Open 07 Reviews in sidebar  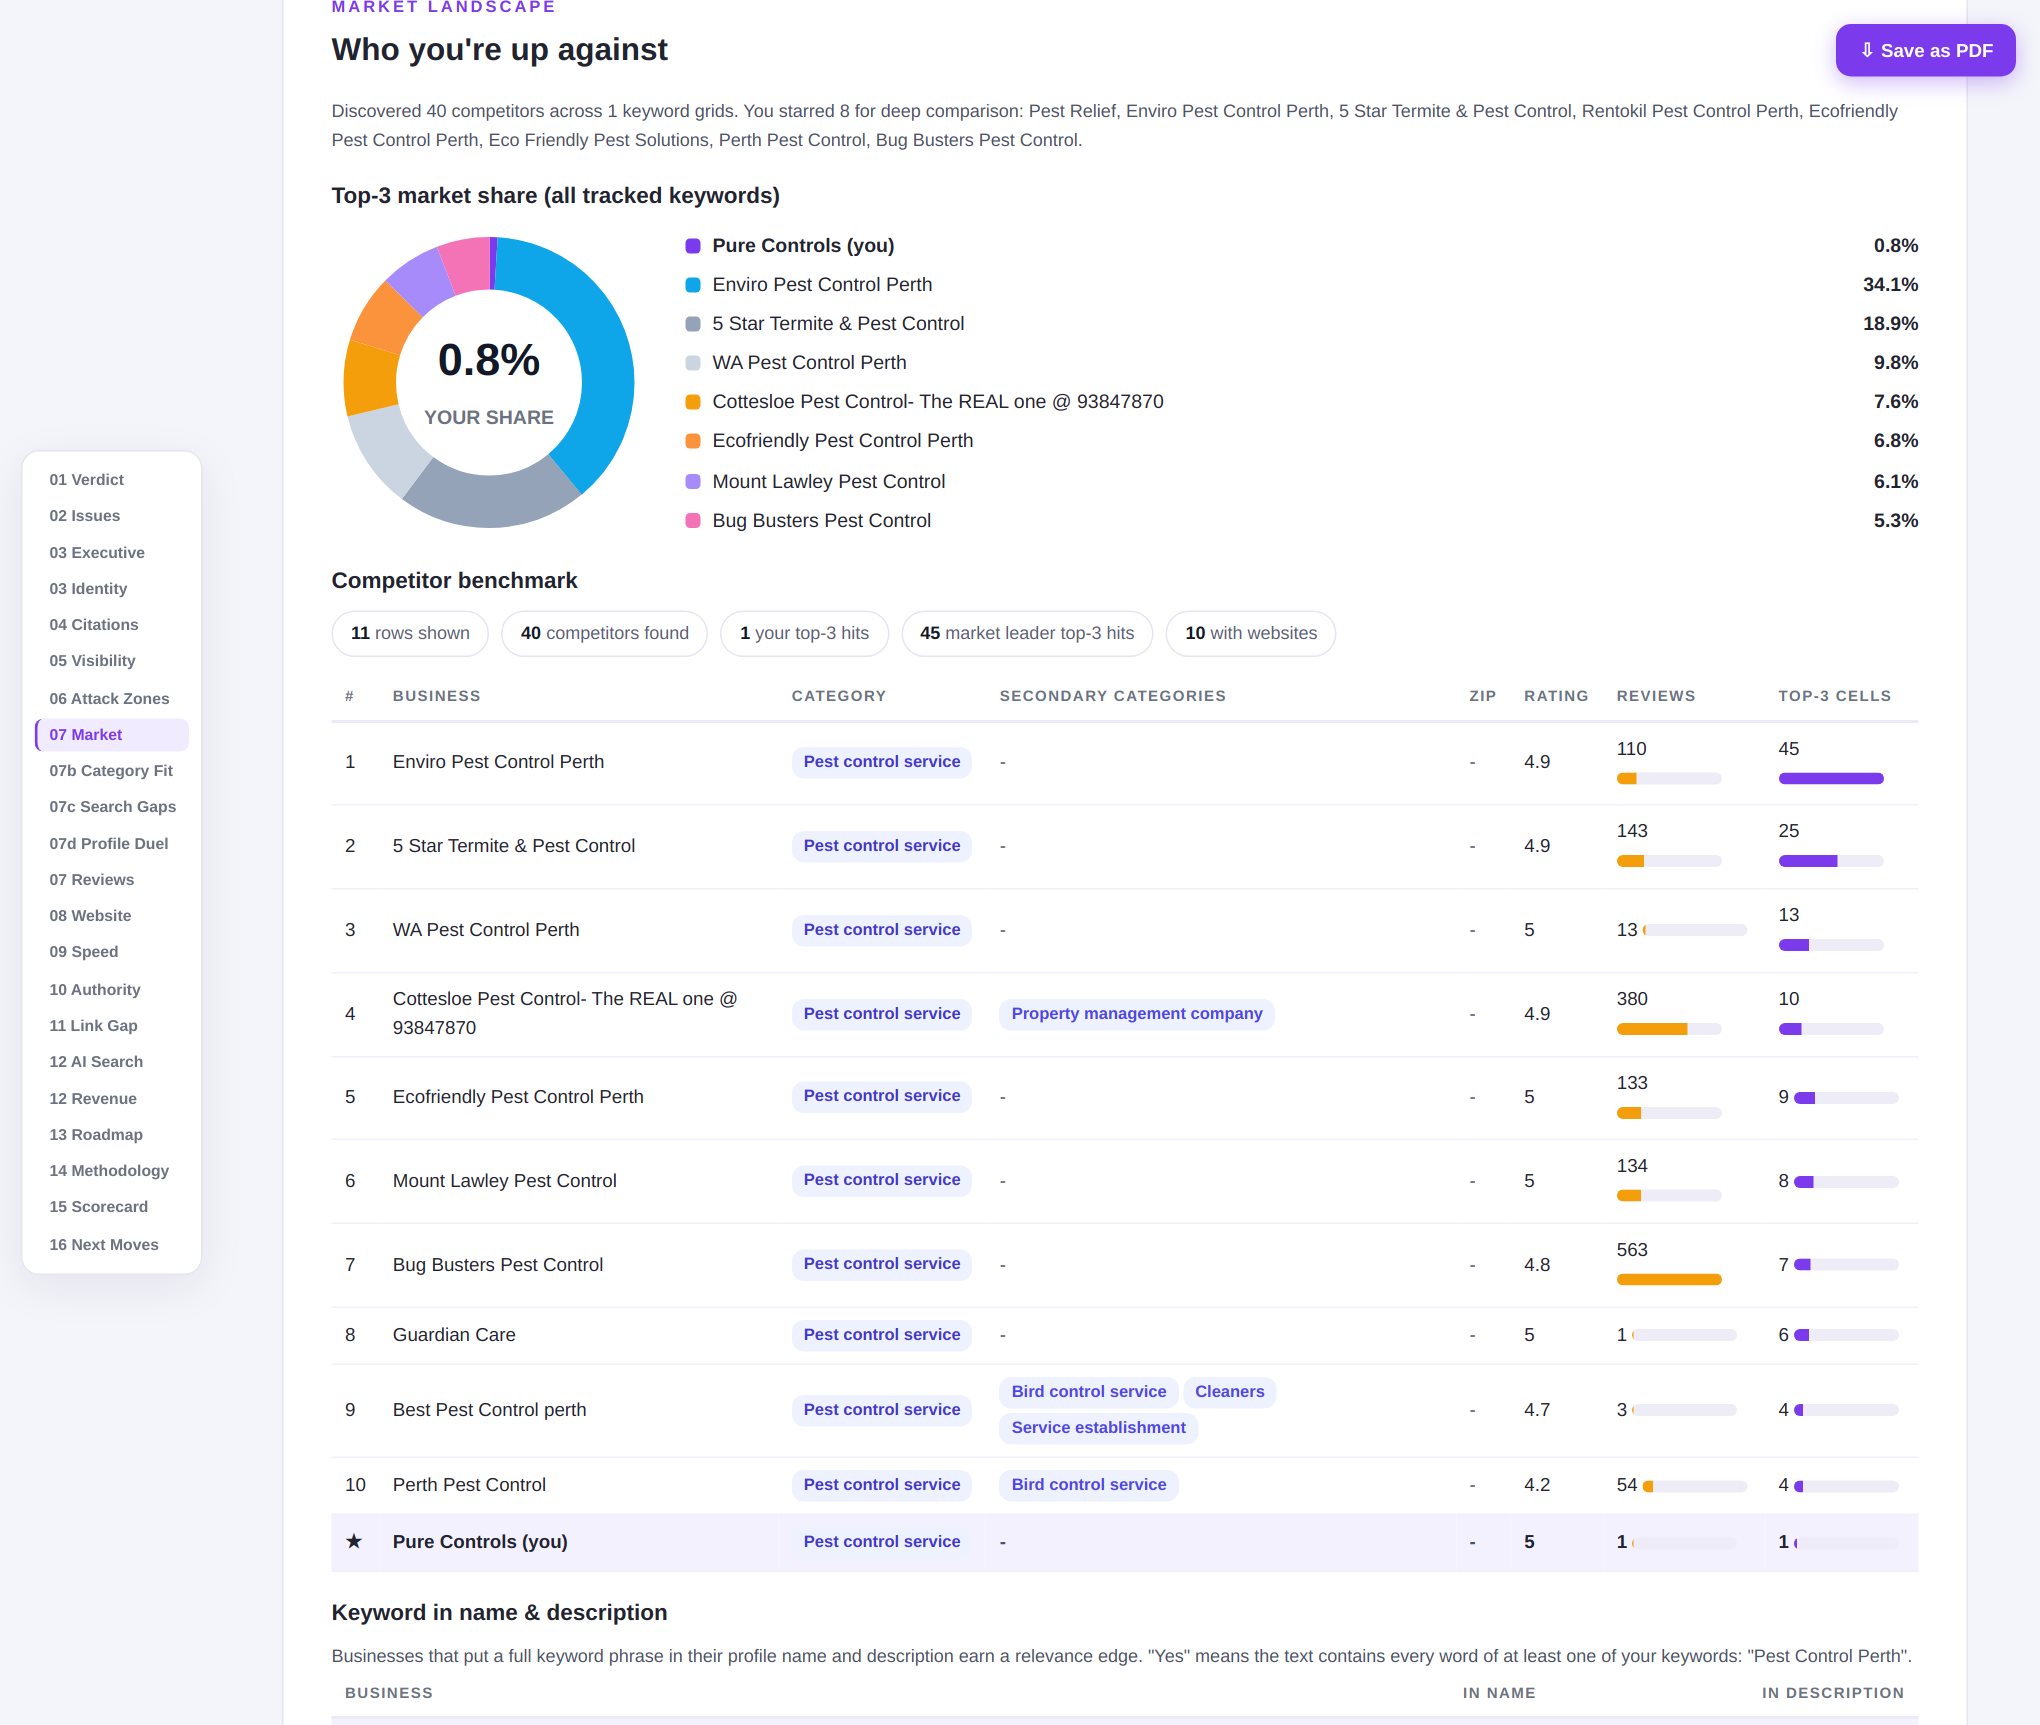coord(91,880)
